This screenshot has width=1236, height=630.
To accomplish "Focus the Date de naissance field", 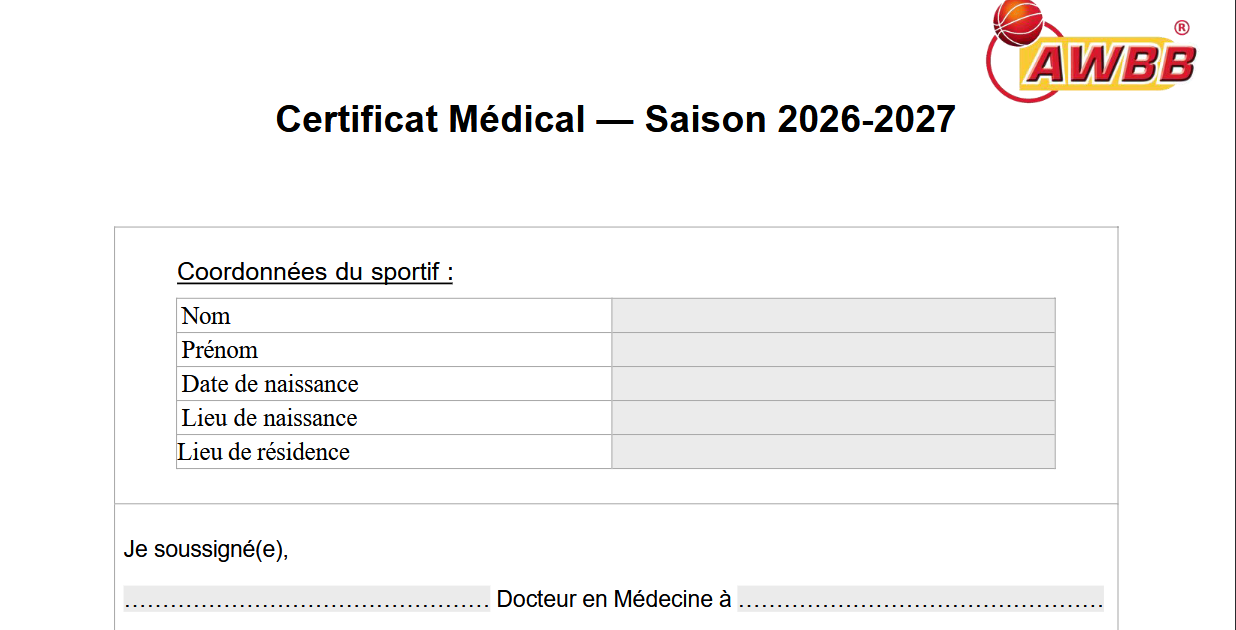I will pos(833,384).
